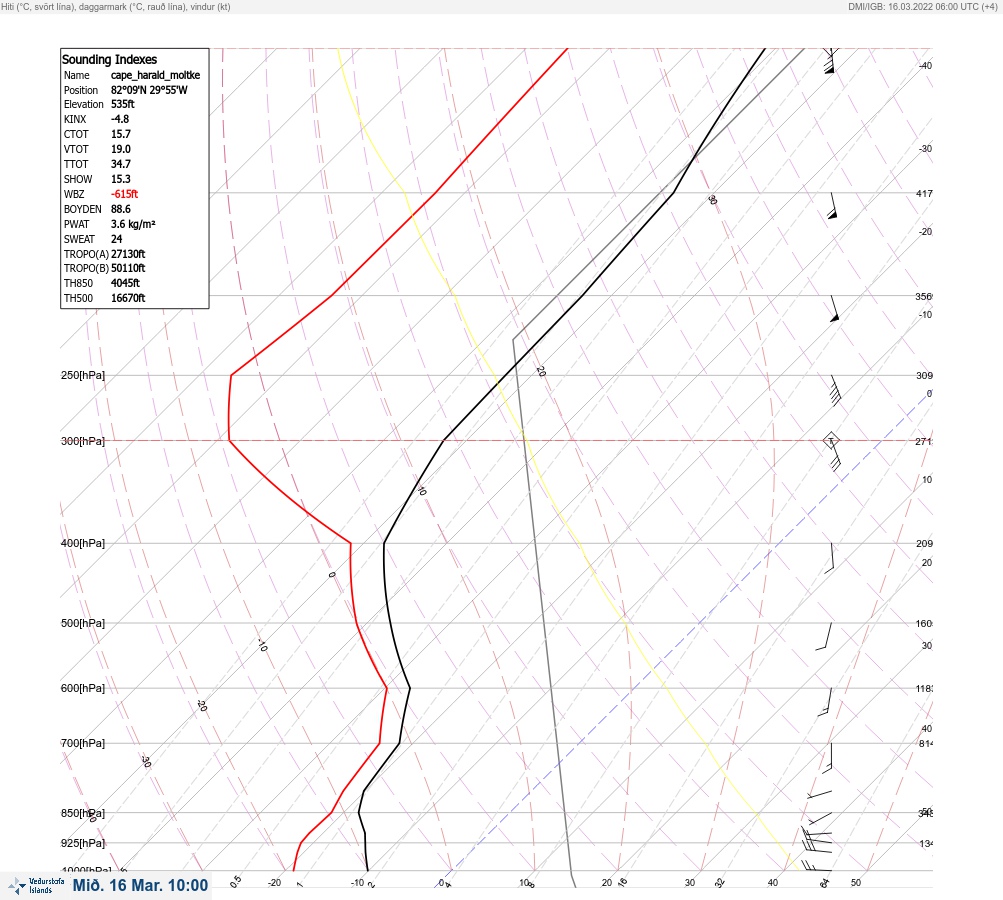Viewport: 1003px width, 900px height.
Task: Click the BOYDEN value 88.6
Action: [120, 209]
